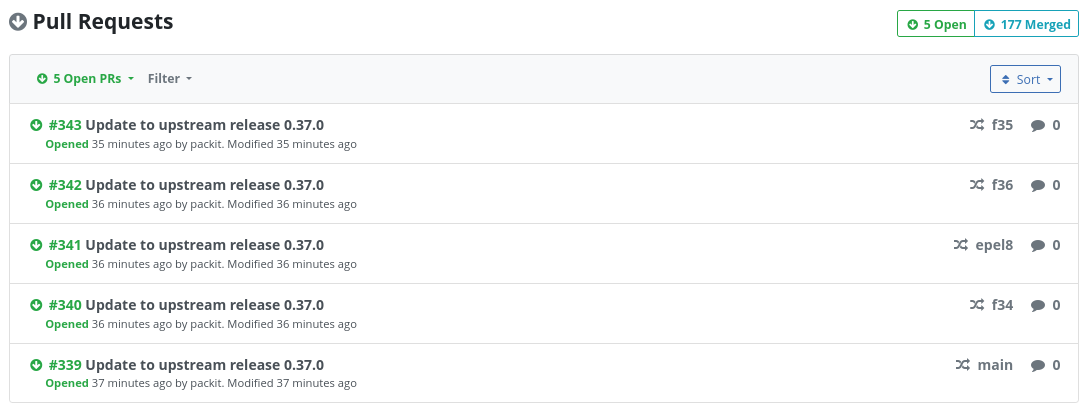Open the Sort dropdown menu

pyautogui.click(x=1025, y=79)
